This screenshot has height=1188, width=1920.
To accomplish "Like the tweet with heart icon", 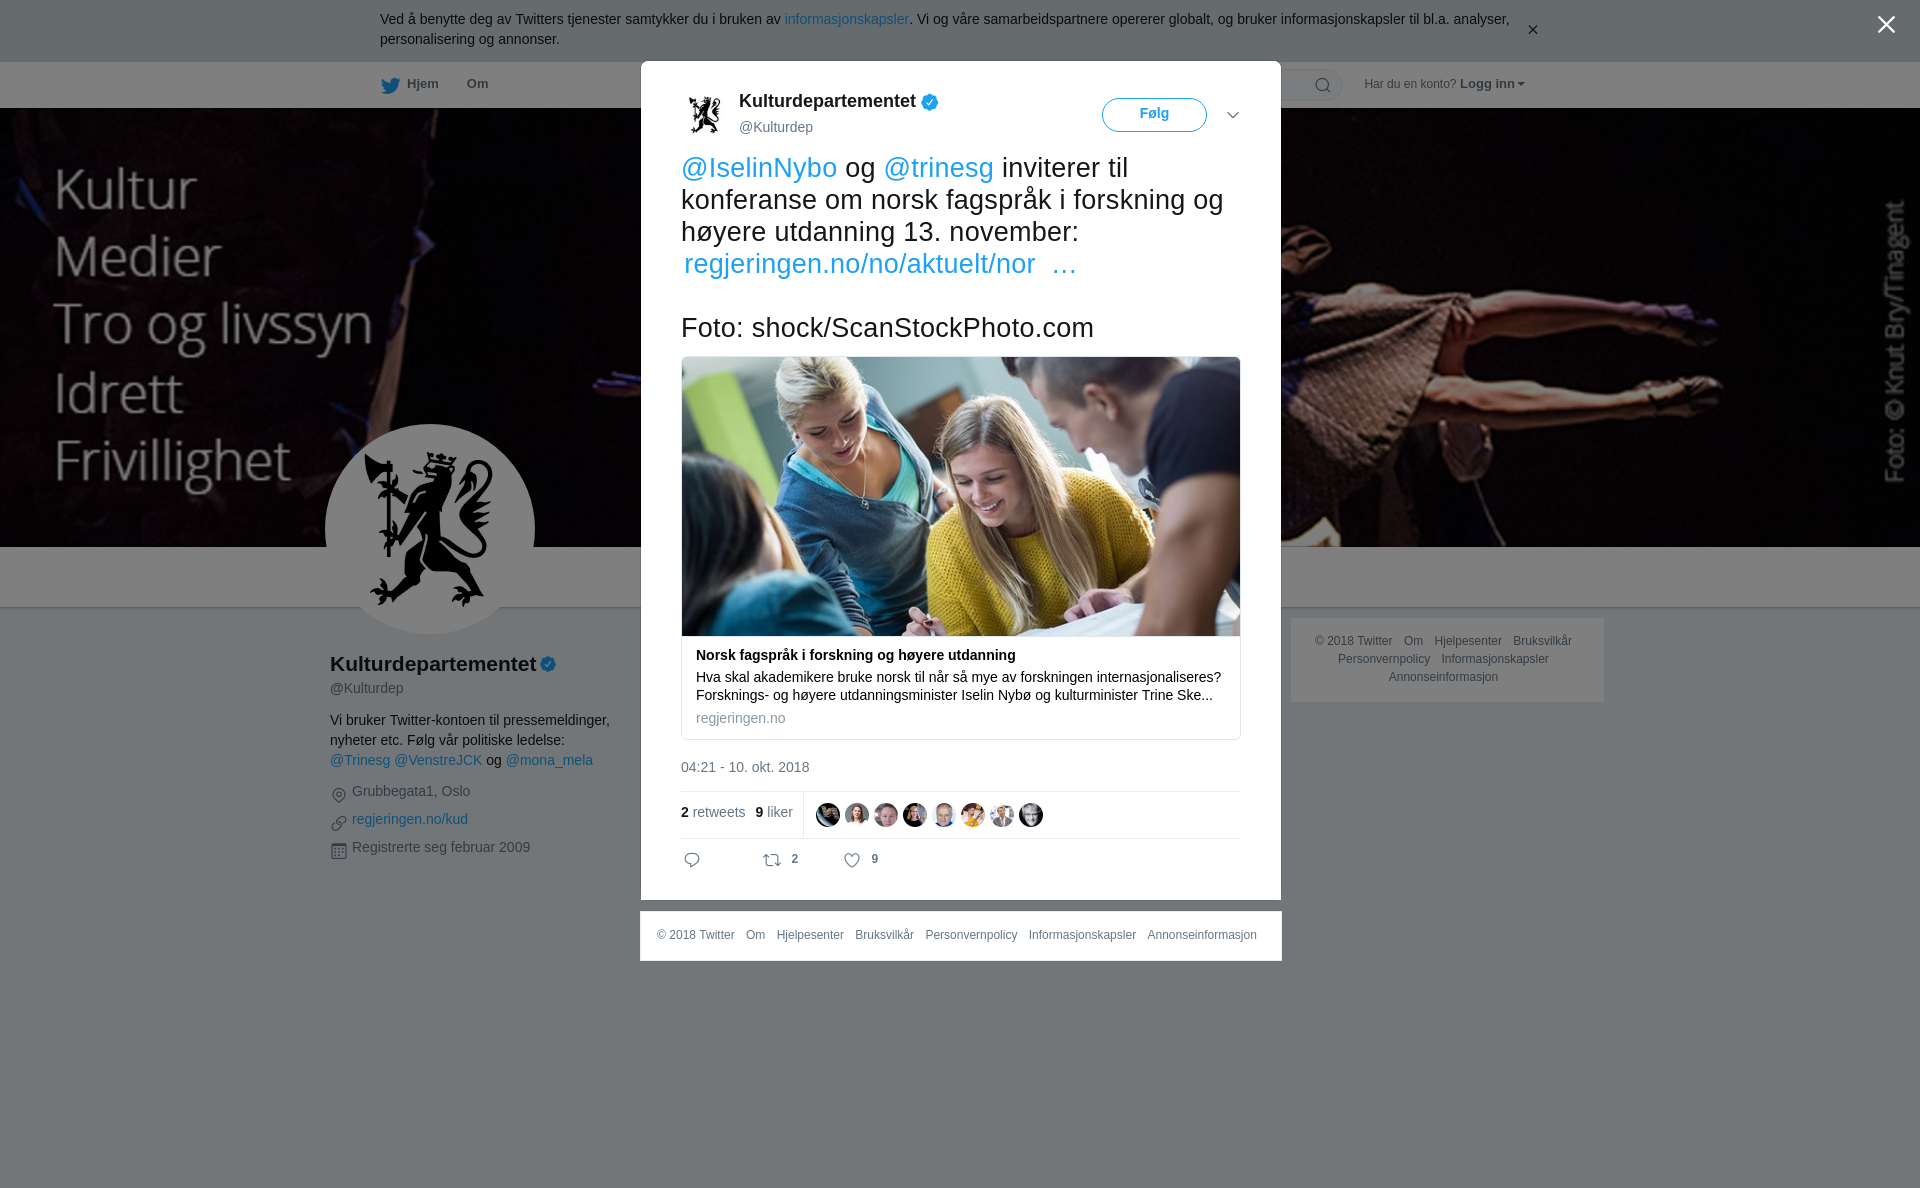I will (x=852, y=860).
